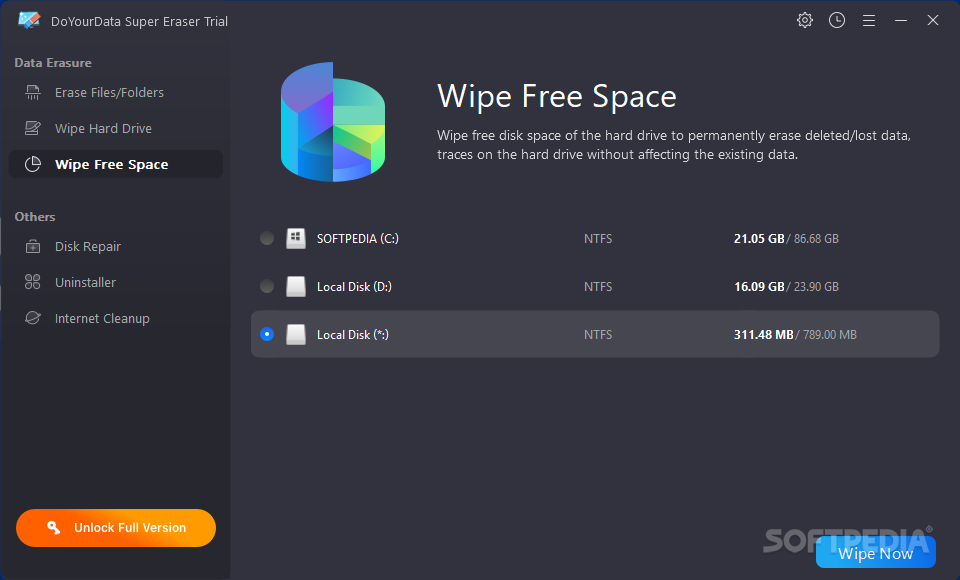The width and height of the screenshot is (960, 580).
Task: Switch to Wipe Hard Drive
Action: pyautogui.click(x=116, y=129)
